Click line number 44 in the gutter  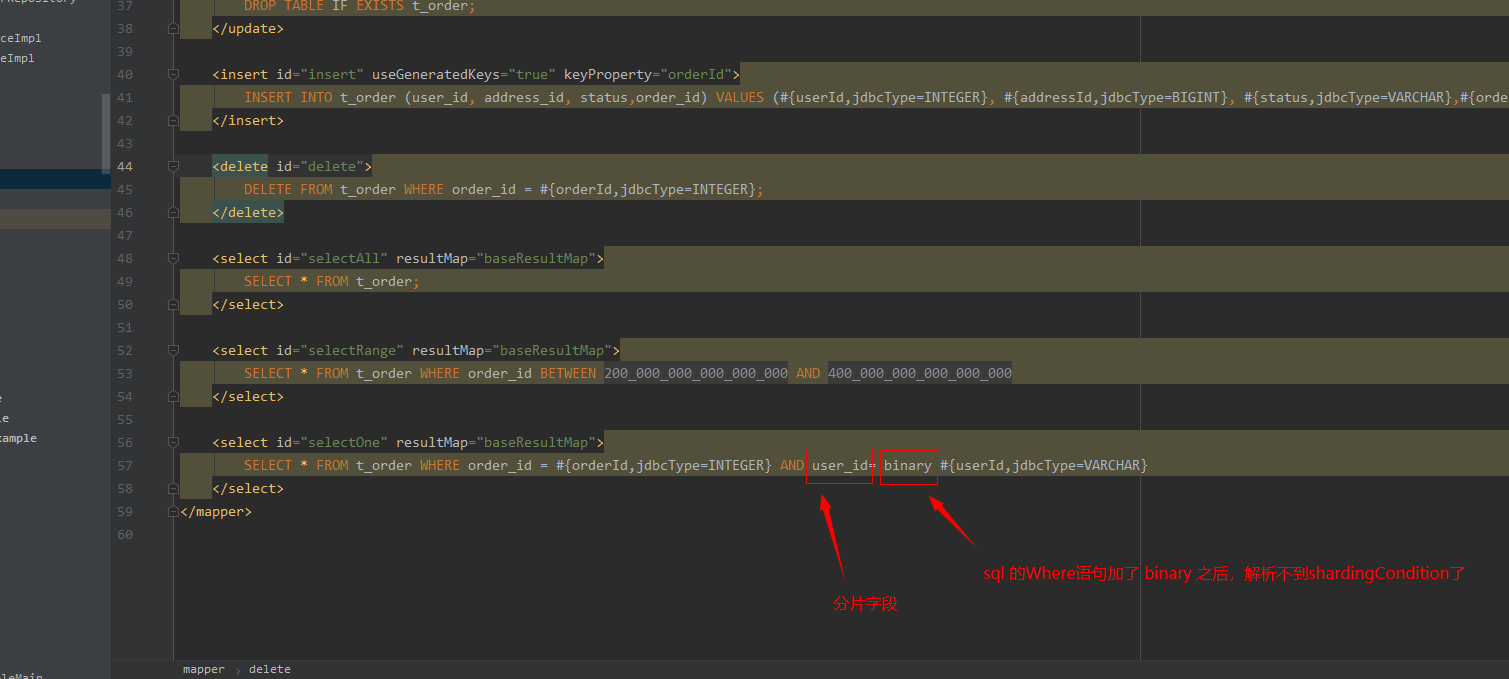point(124,166)
